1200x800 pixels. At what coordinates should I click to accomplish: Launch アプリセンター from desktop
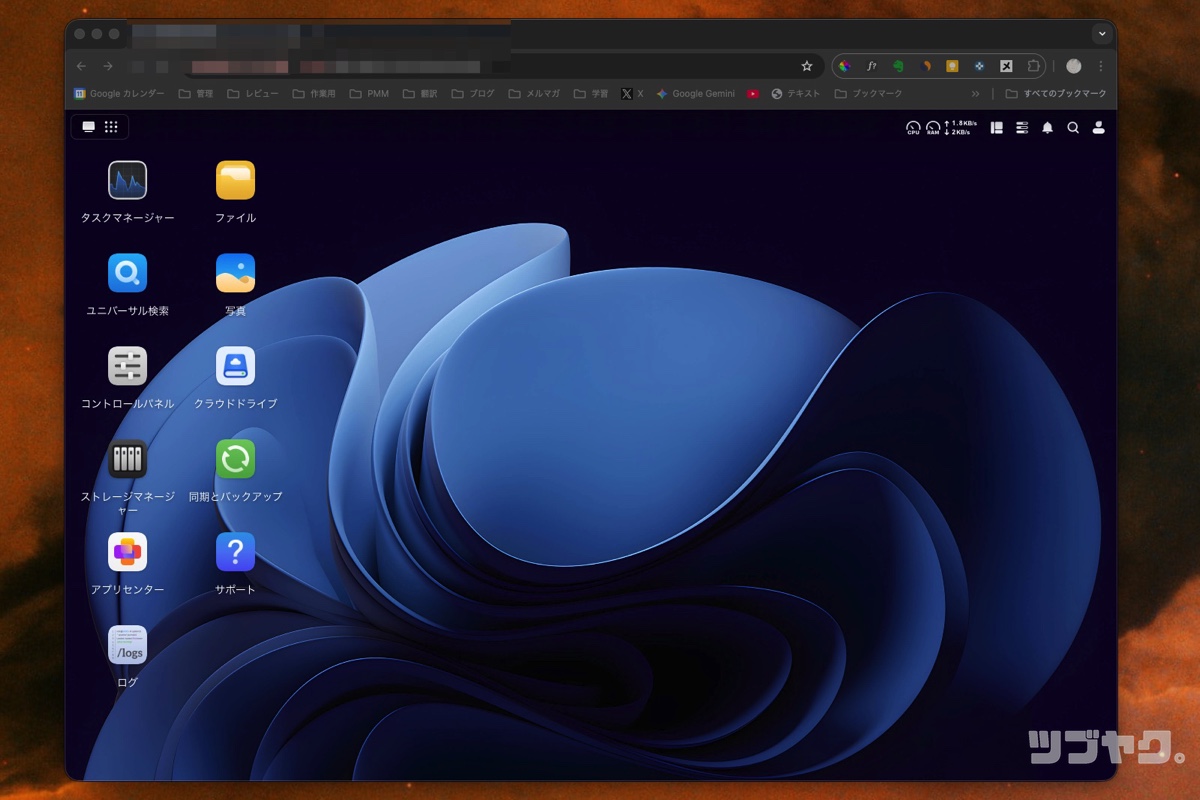point(127,552)
